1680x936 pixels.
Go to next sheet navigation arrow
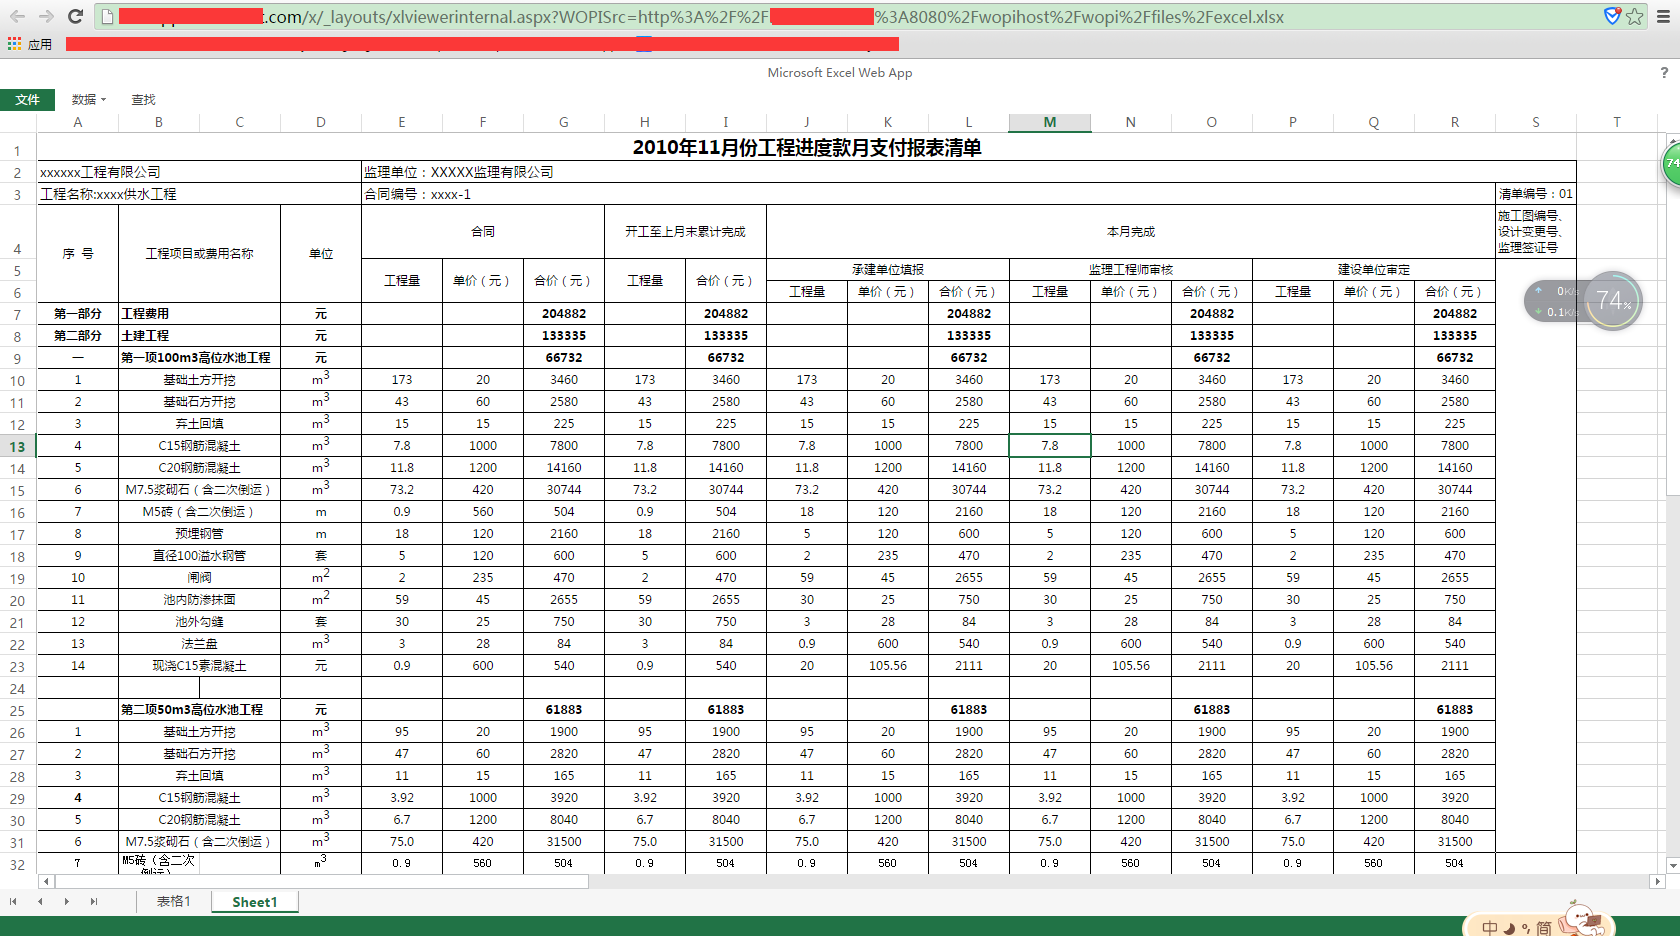point(67,901)
